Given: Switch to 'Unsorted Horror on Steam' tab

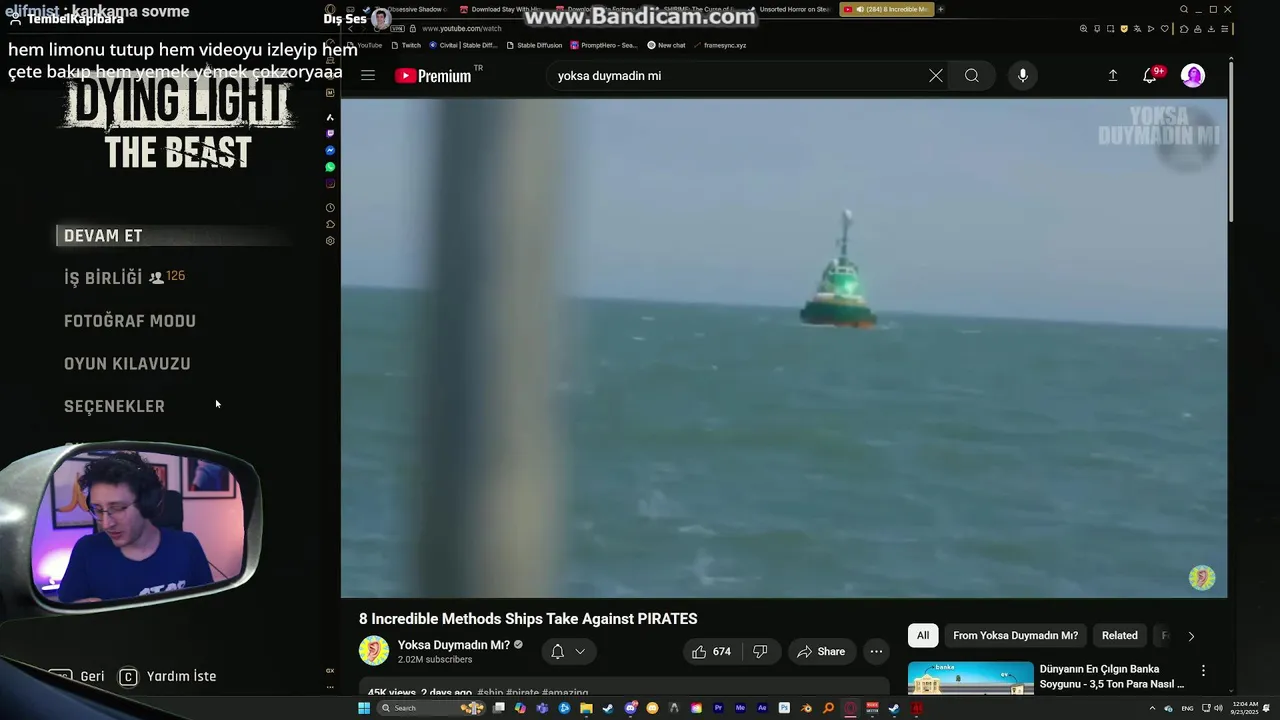Looking at the screenshot, I should [x=790, y=9].
